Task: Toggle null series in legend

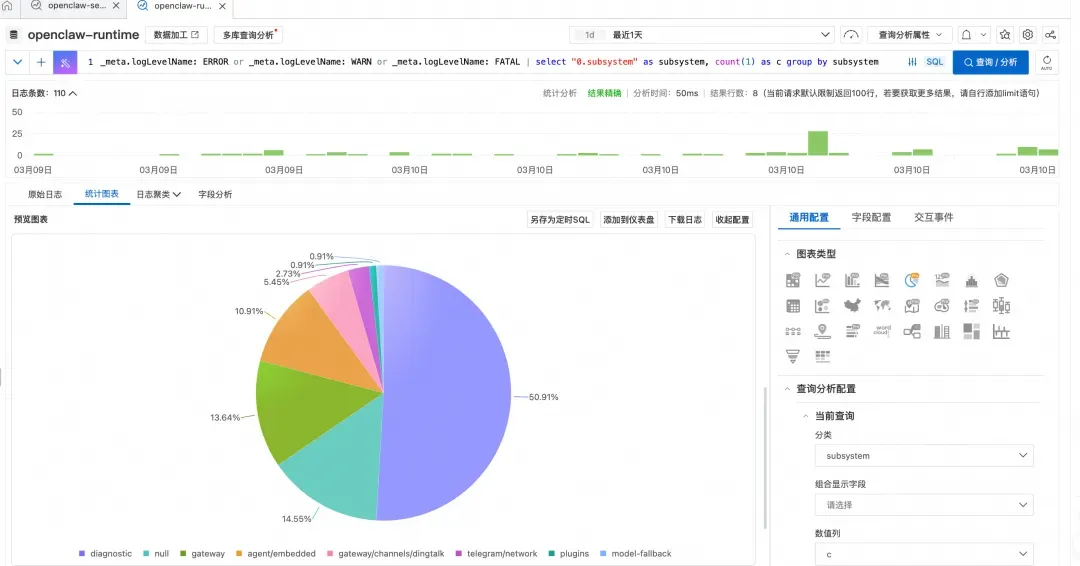Action: click(156, 554)
